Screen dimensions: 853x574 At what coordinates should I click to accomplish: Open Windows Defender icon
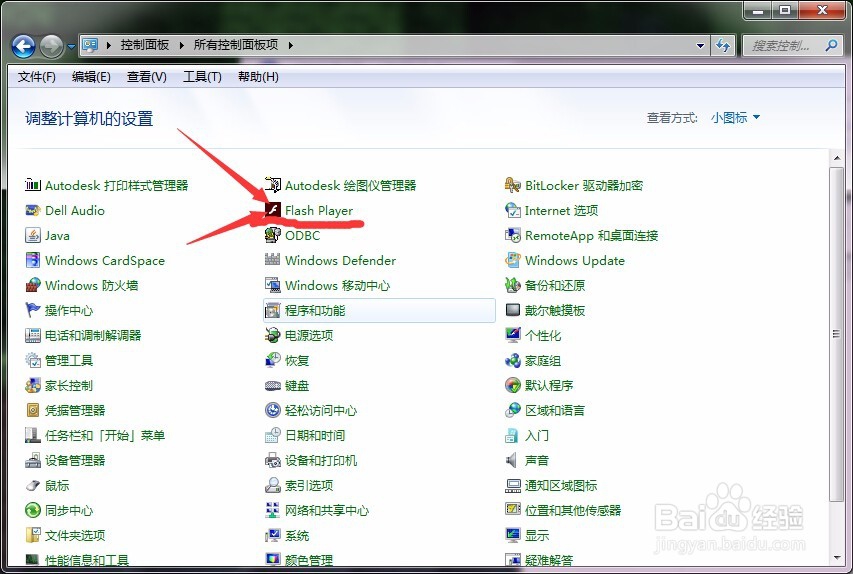(x=273, y=260)
